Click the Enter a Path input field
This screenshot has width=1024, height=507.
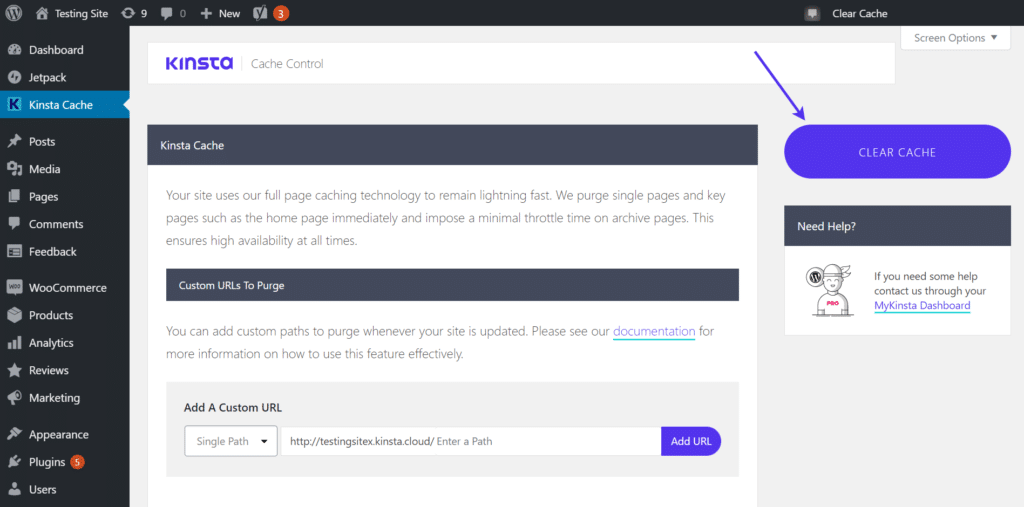coord(547,441)
